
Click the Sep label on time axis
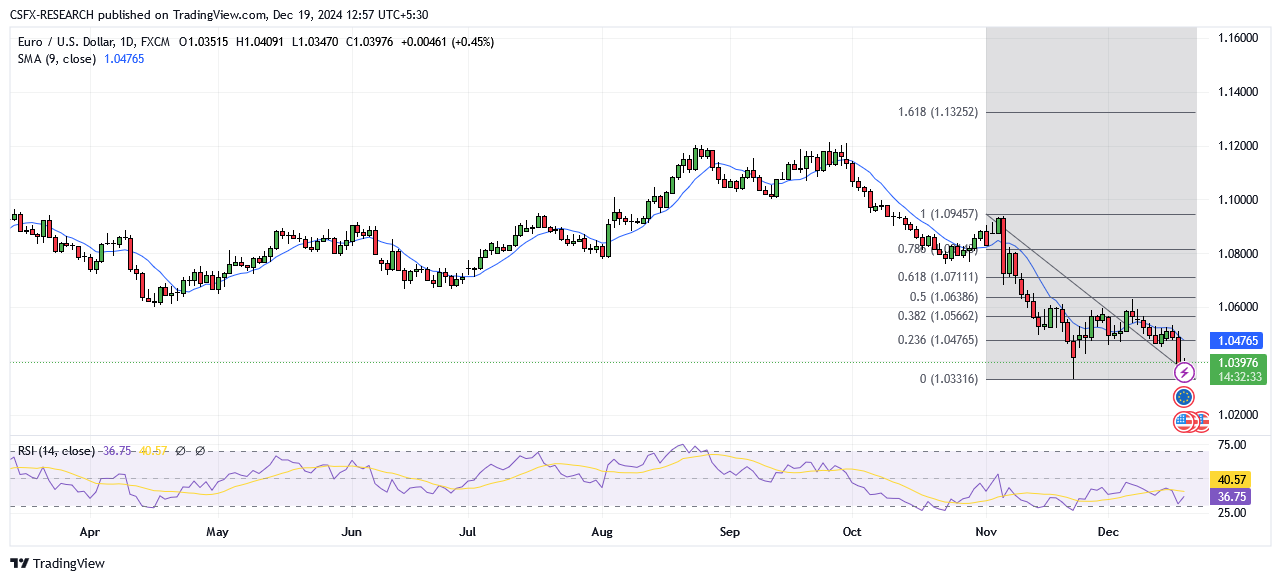730,532
